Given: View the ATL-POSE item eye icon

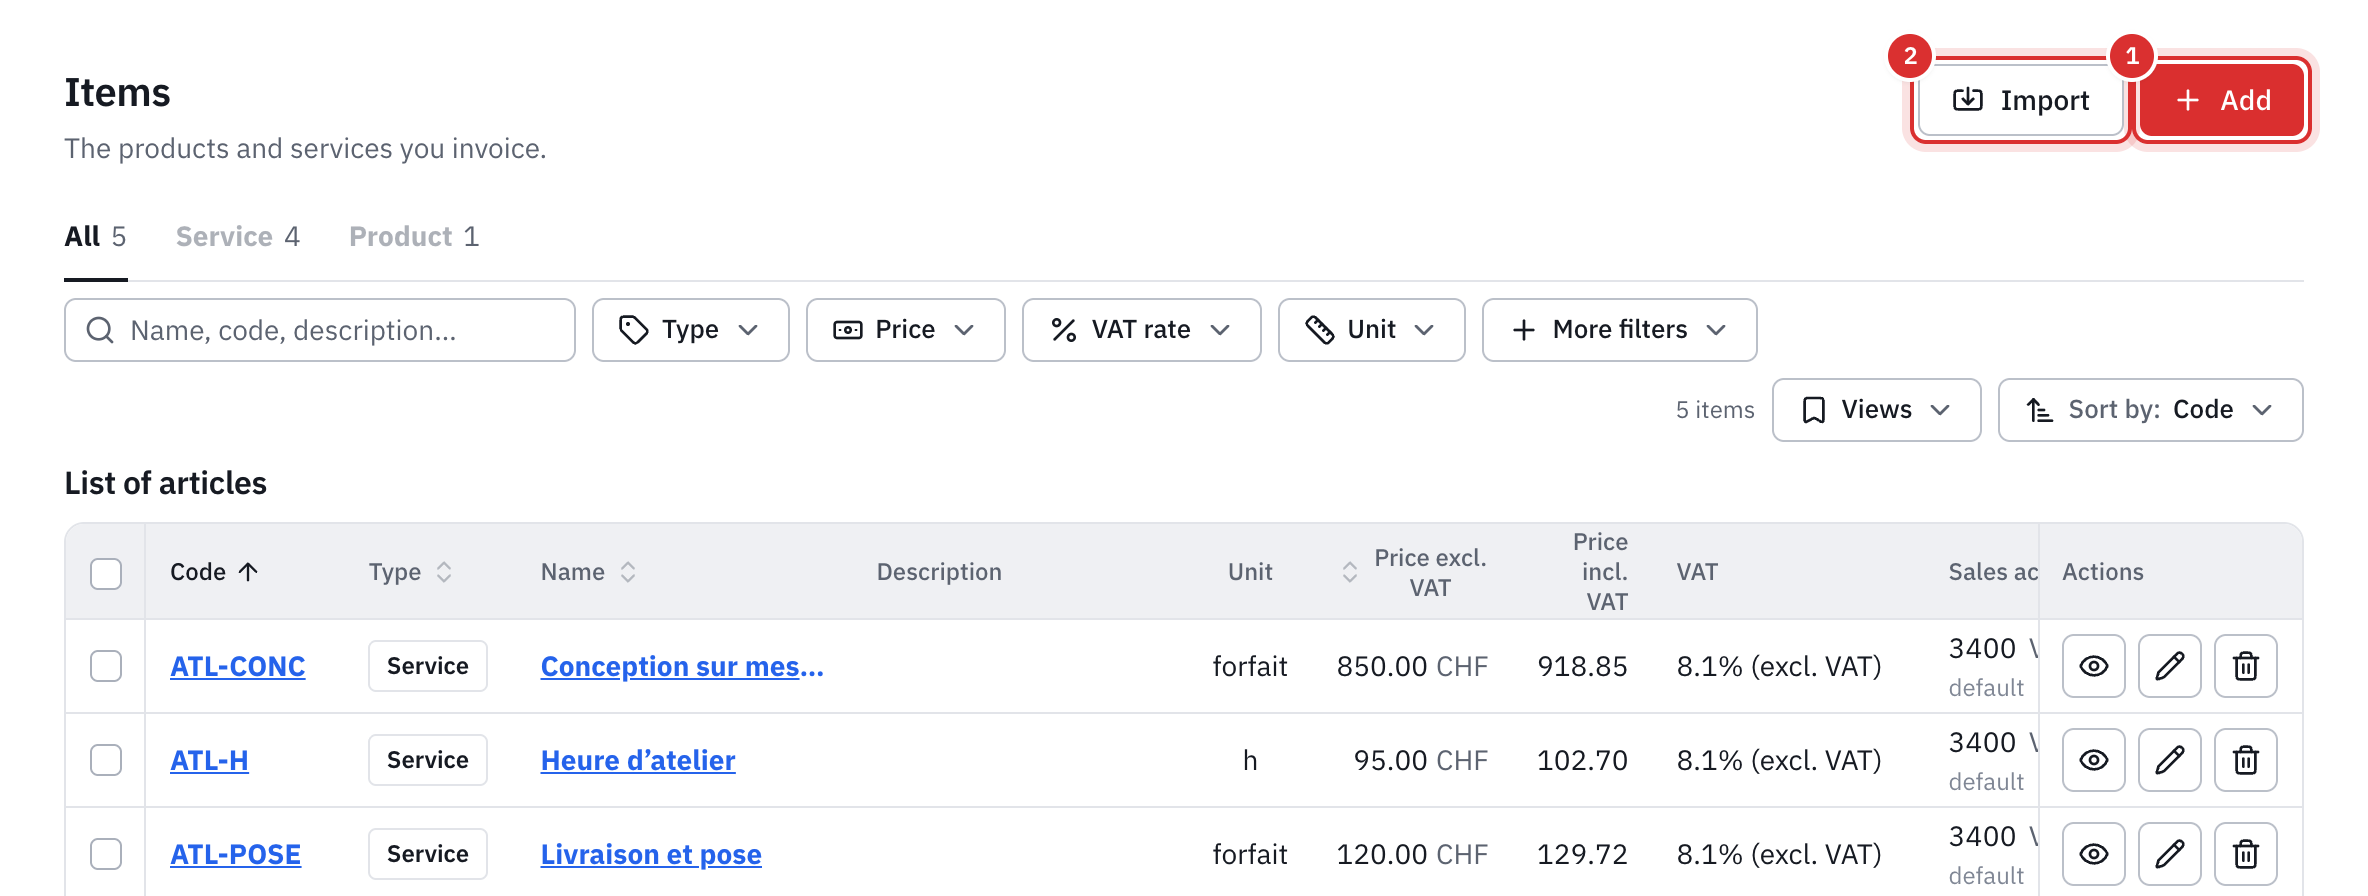Looking at the screenshot, I should coord(2093,854).
